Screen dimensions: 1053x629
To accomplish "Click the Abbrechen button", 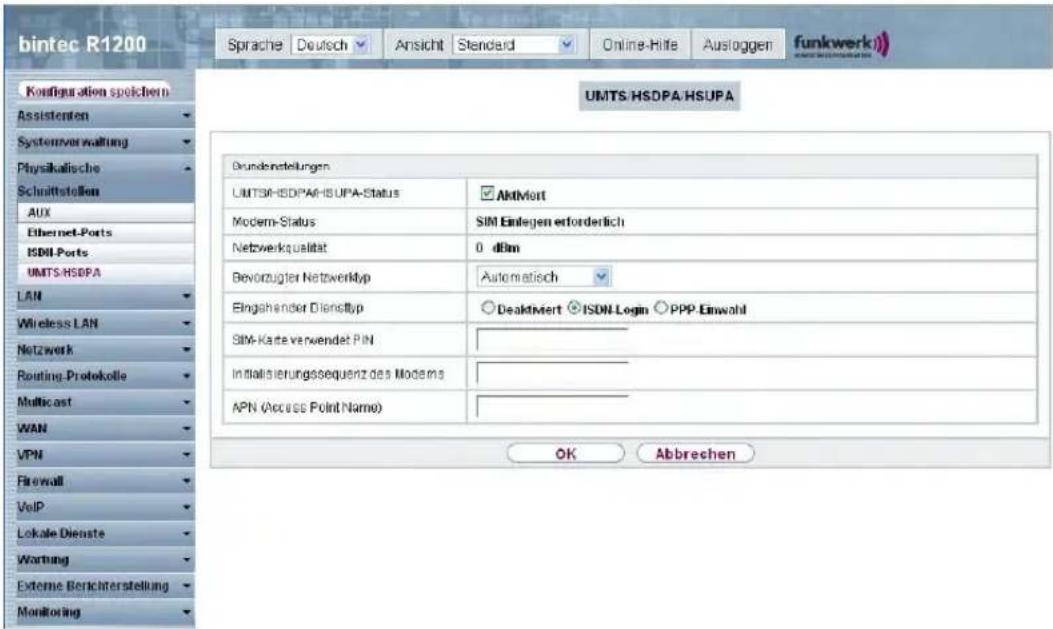I will click(695, 454).
